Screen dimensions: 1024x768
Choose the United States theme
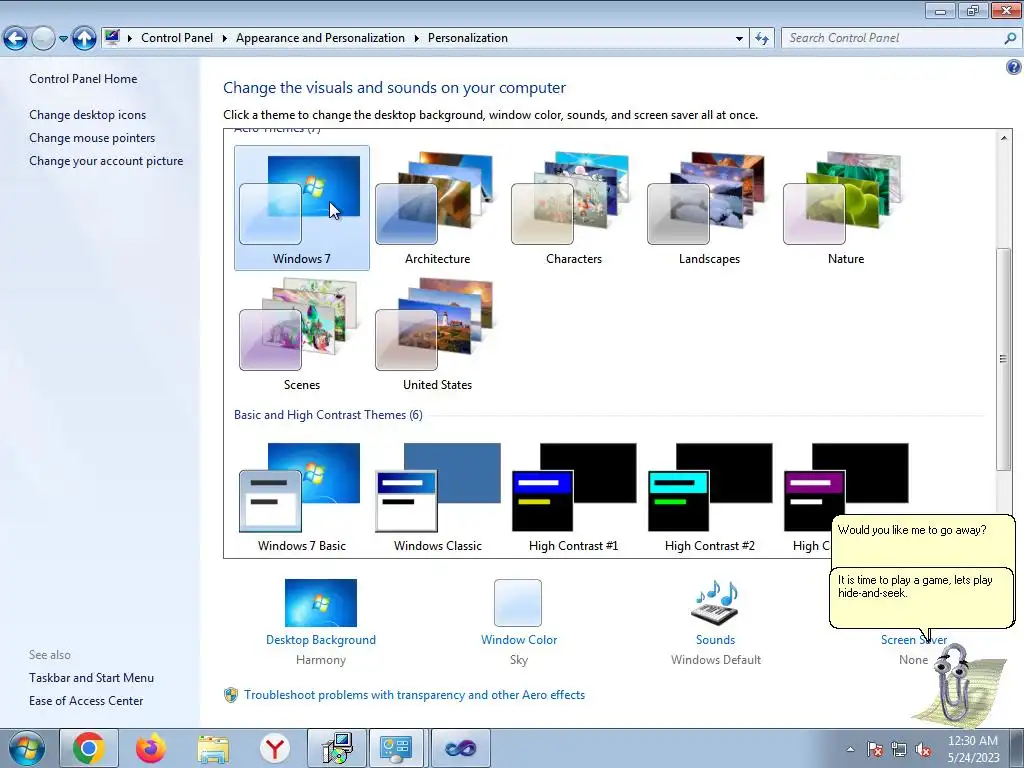coord(438,334)
